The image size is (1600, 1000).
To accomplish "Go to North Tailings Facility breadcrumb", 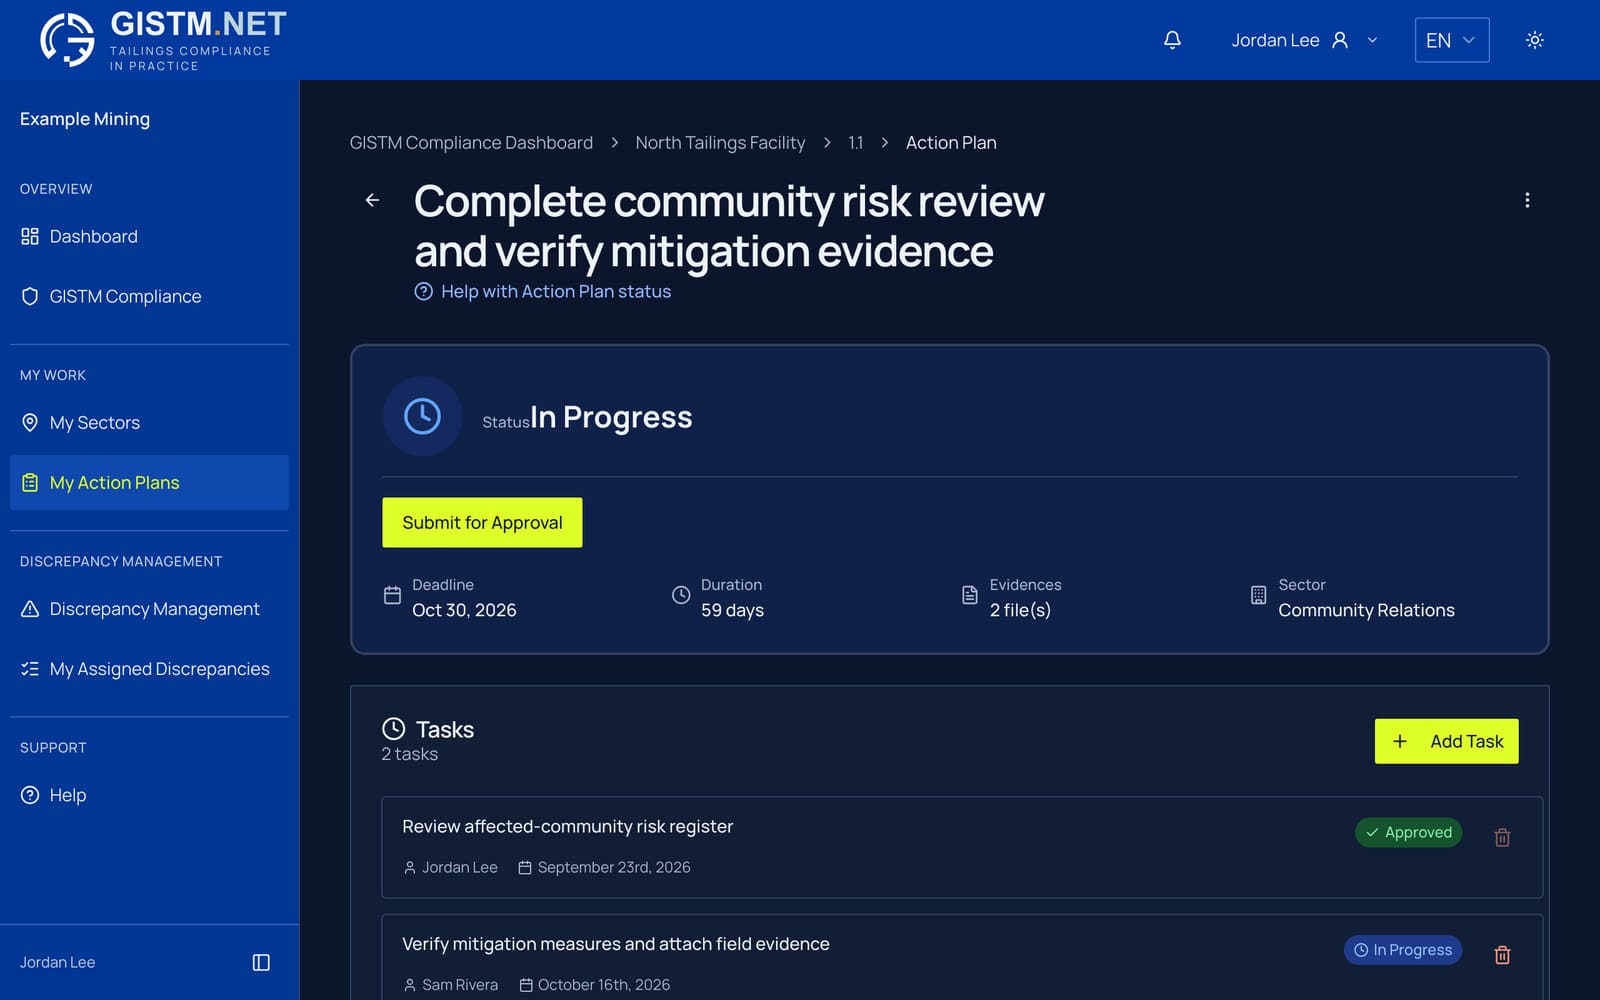I will [x=720, y=143].
